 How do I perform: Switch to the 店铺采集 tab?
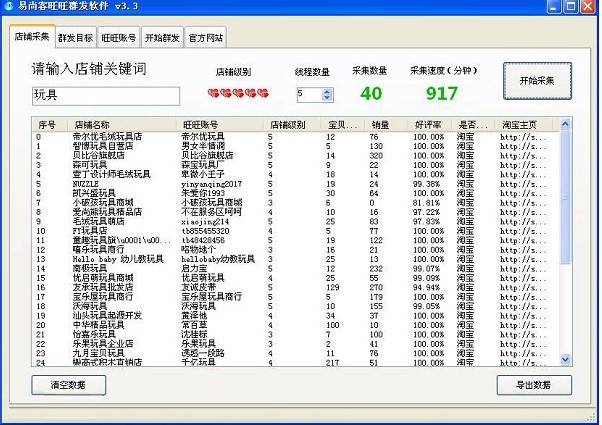[32, 36]
